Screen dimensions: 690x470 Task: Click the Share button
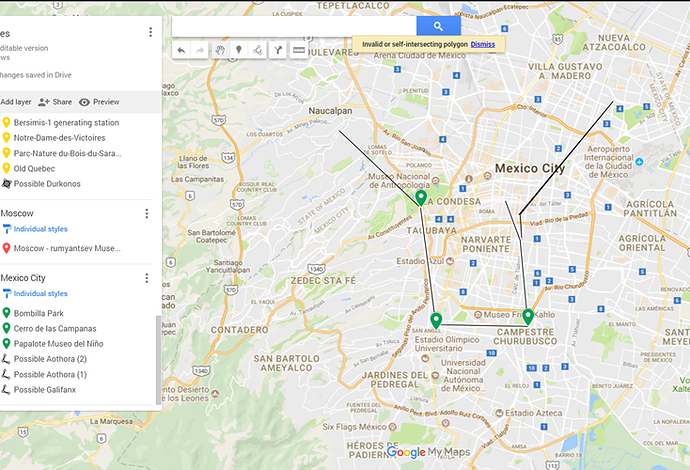coord(55,102)
